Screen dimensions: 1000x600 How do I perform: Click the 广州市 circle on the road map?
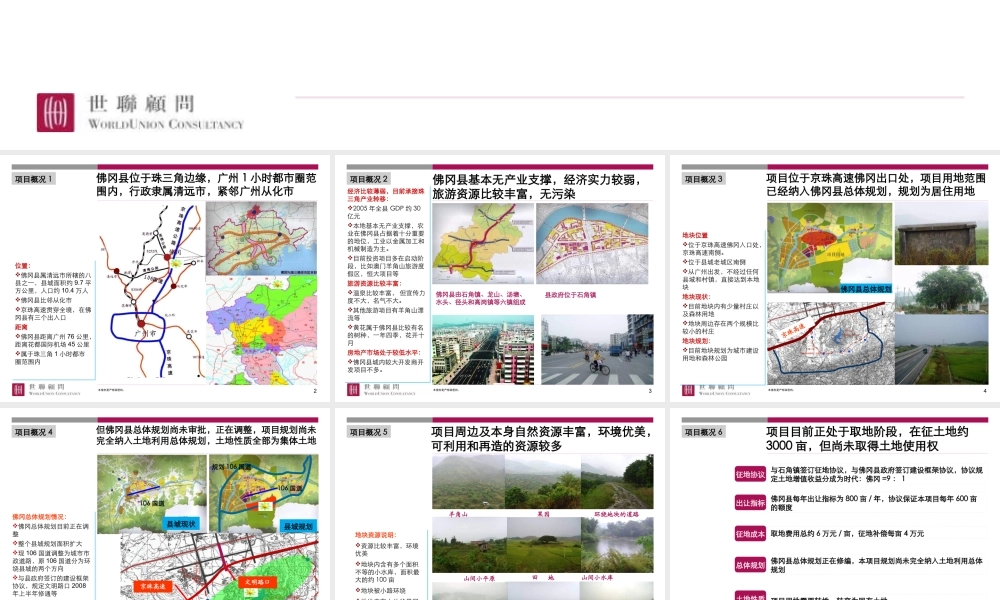click(x=138, y=328)
